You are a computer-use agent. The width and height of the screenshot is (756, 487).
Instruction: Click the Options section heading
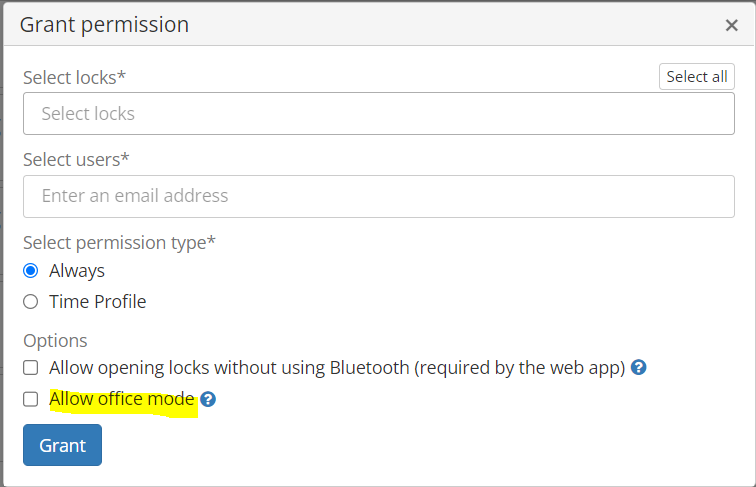(x=55, y=341)
